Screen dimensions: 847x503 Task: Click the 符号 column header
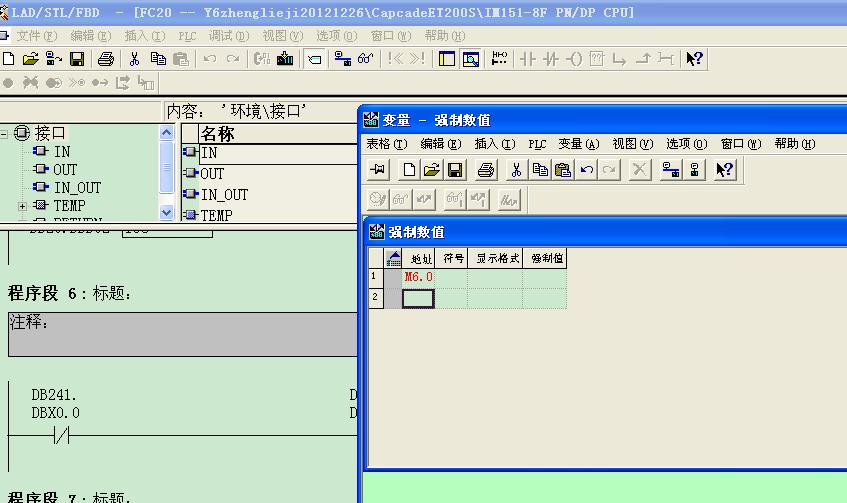click(452, 258)
